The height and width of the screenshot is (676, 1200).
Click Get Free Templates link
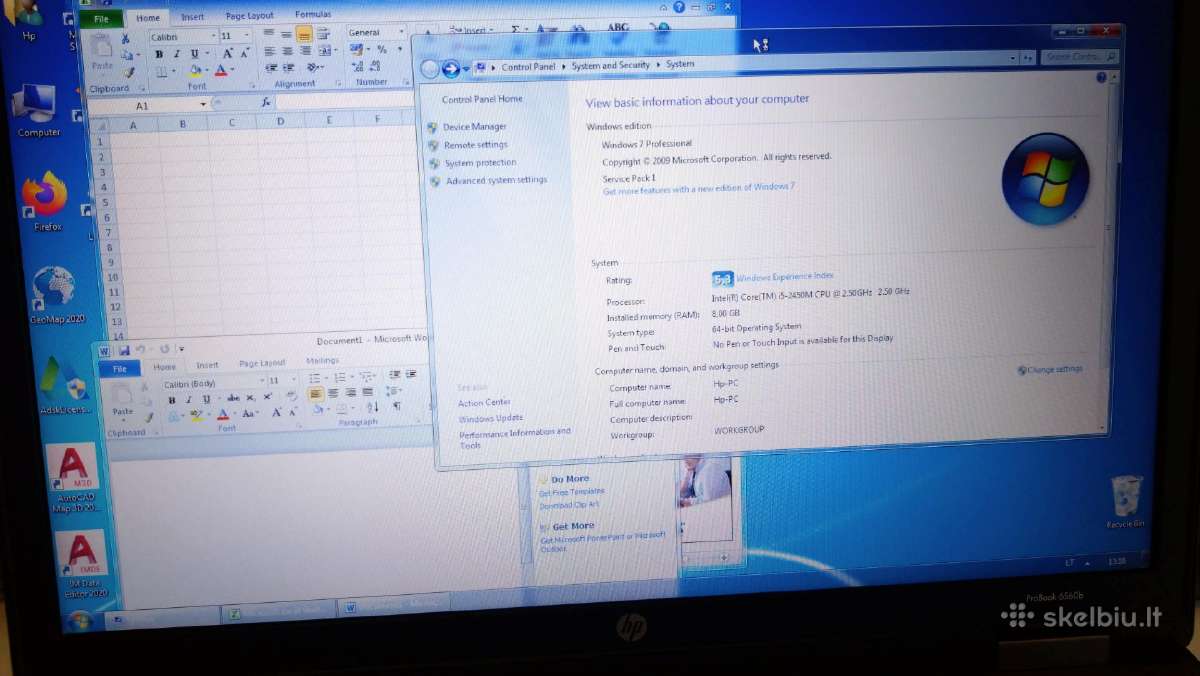[571, 493]
